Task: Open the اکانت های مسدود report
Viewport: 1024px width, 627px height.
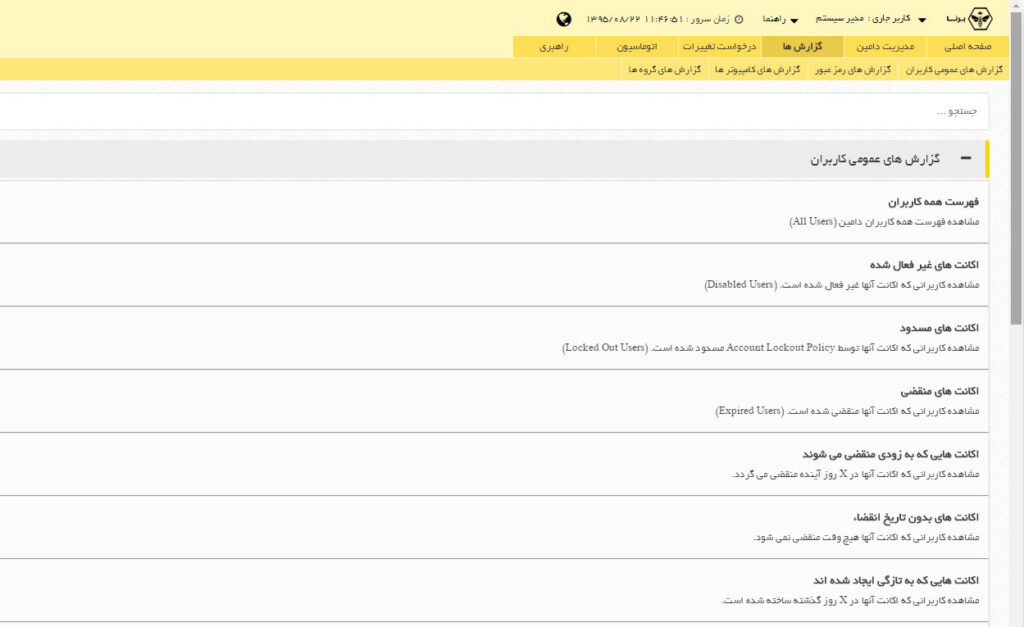Action: (939, 328)
